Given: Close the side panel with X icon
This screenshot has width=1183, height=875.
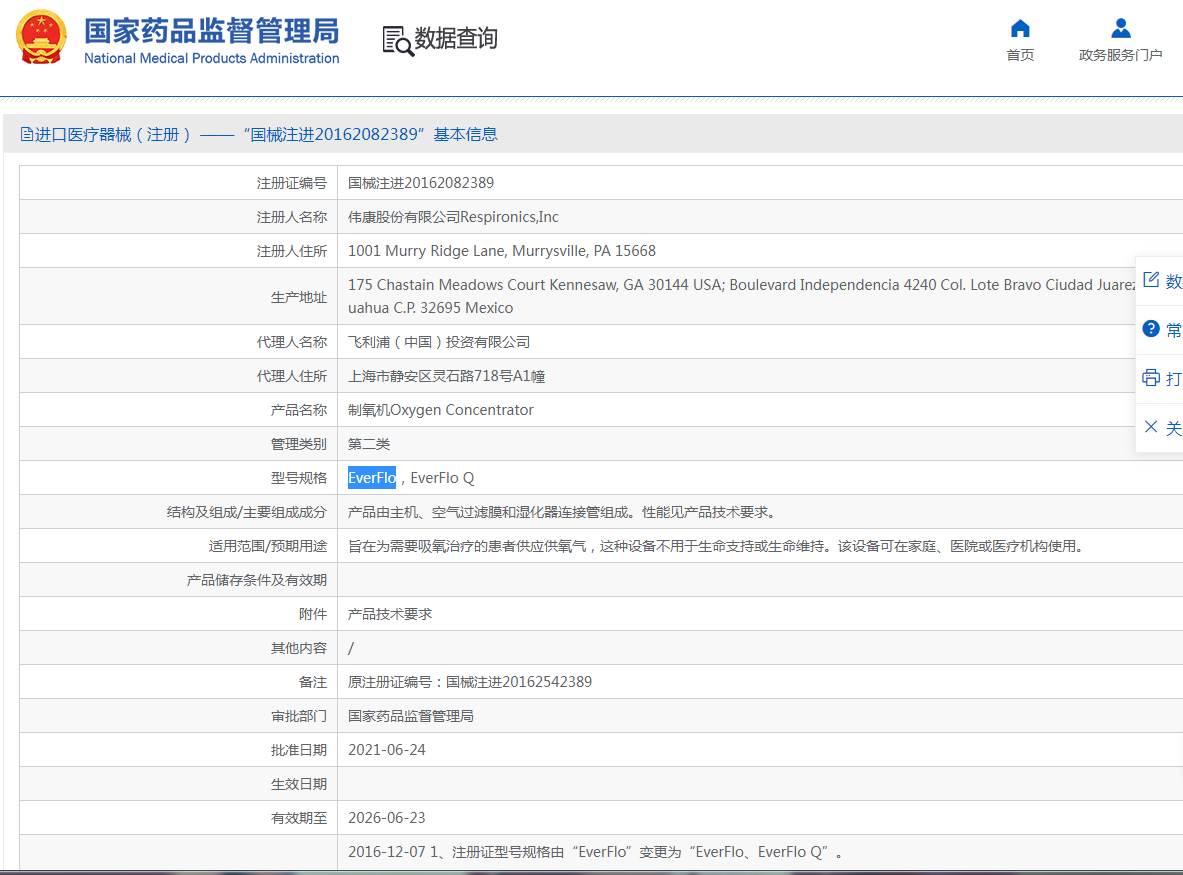Looking at the screenshot, I should point(1151,427).
